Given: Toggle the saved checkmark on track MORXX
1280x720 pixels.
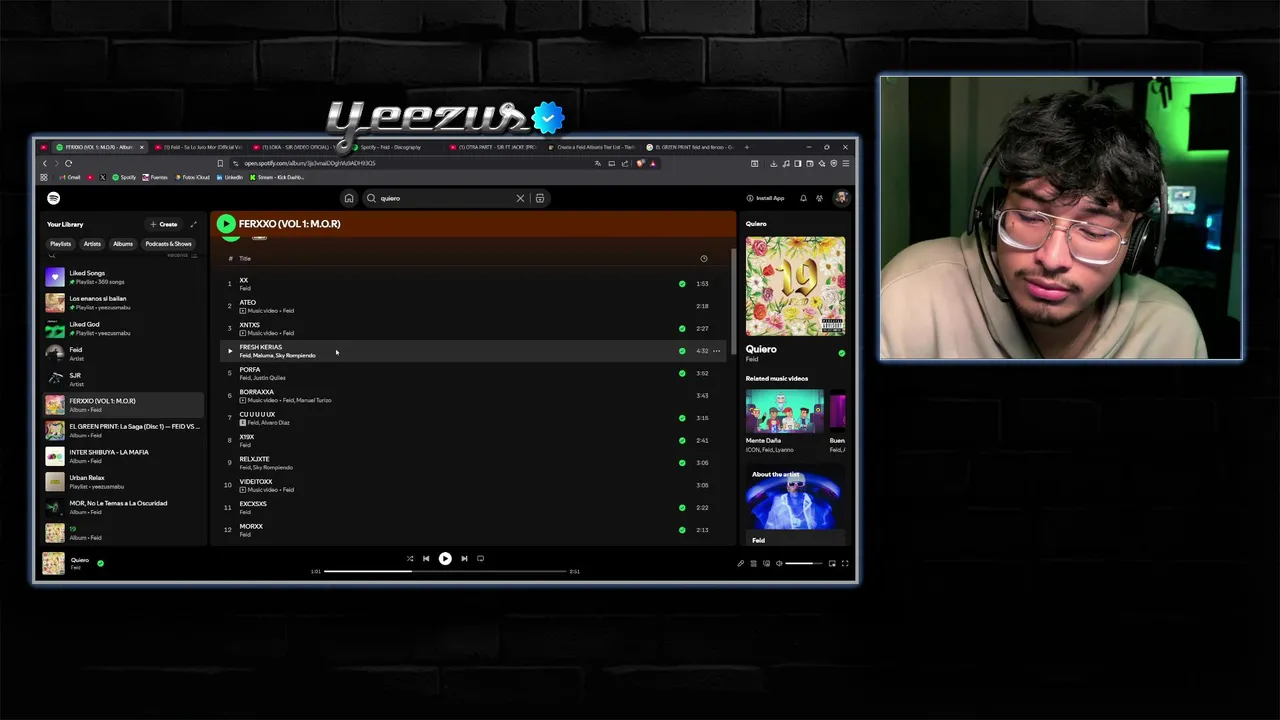Looking at the screenshot, I should [682, 530].
